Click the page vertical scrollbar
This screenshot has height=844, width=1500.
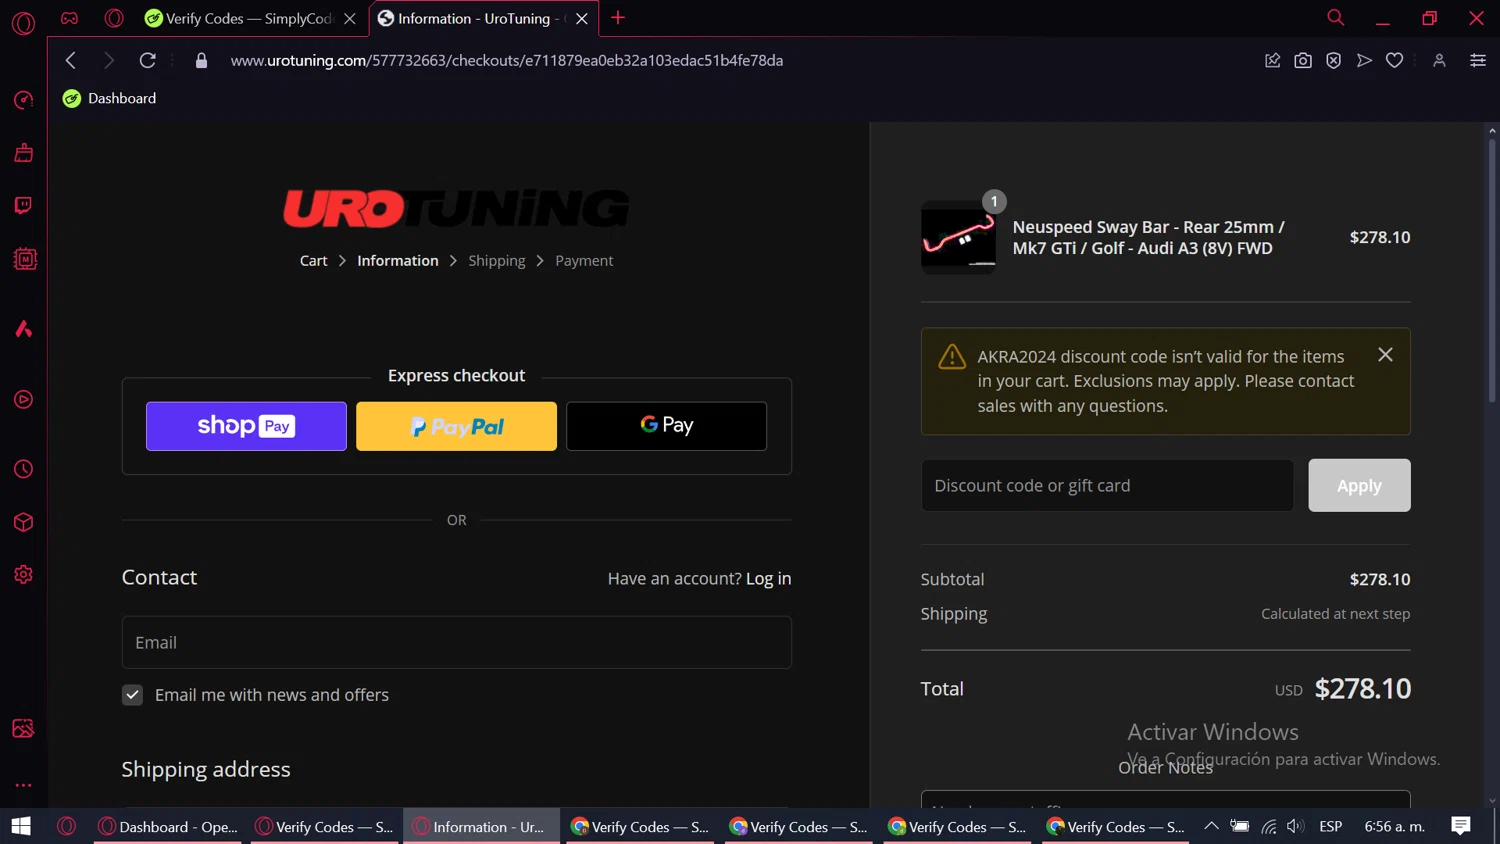point(1492,270)
